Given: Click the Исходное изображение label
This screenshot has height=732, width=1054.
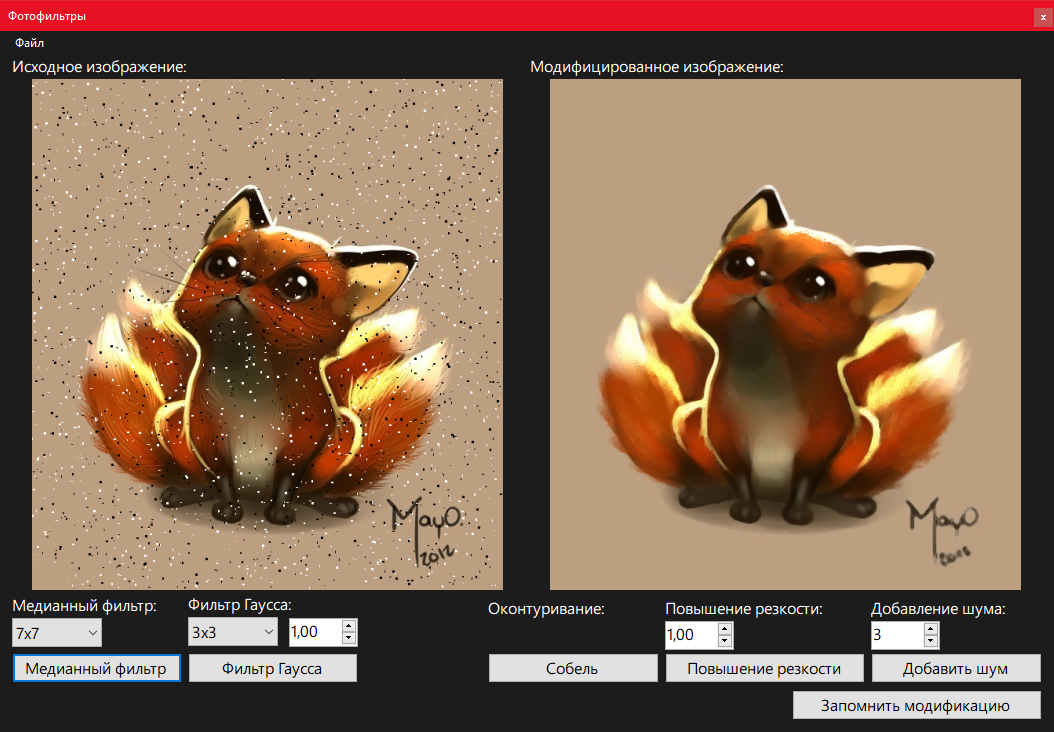Looking at the screenshot, I should point(99,67).
